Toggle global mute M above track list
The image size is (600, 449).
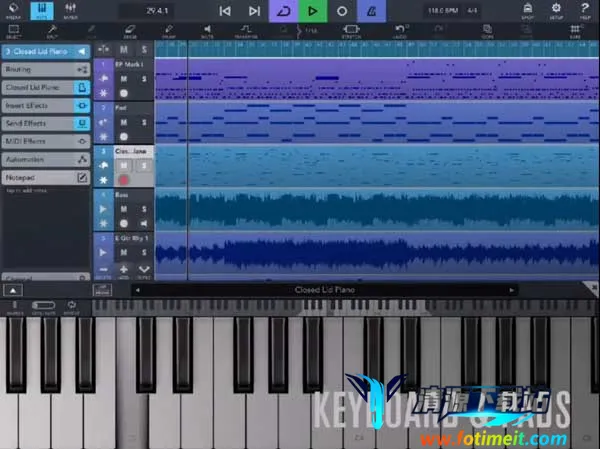pyautogui.click(x=124, y=49)
